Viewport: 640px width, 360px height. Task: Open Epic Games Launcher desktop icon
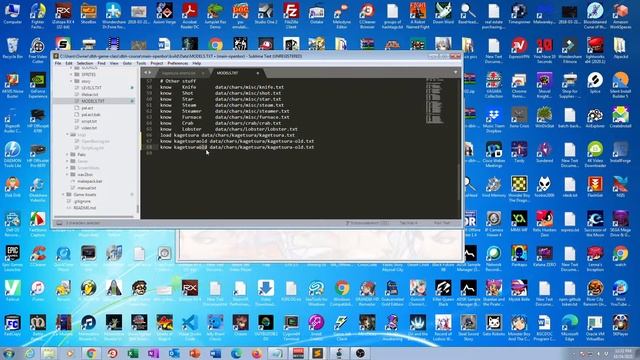coord(13,258)
